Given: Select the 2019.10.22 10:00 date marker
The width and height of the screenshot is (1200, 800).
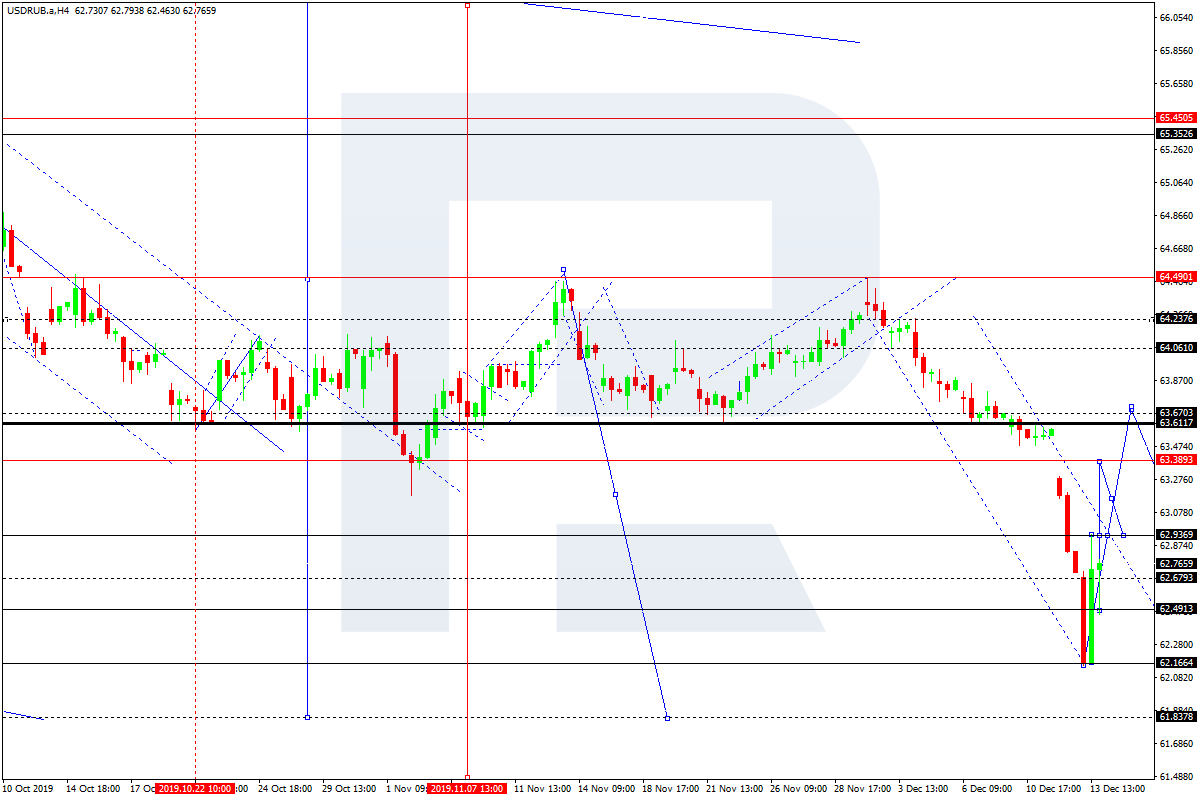Looking at the screenshot, I should click(194, 789).
